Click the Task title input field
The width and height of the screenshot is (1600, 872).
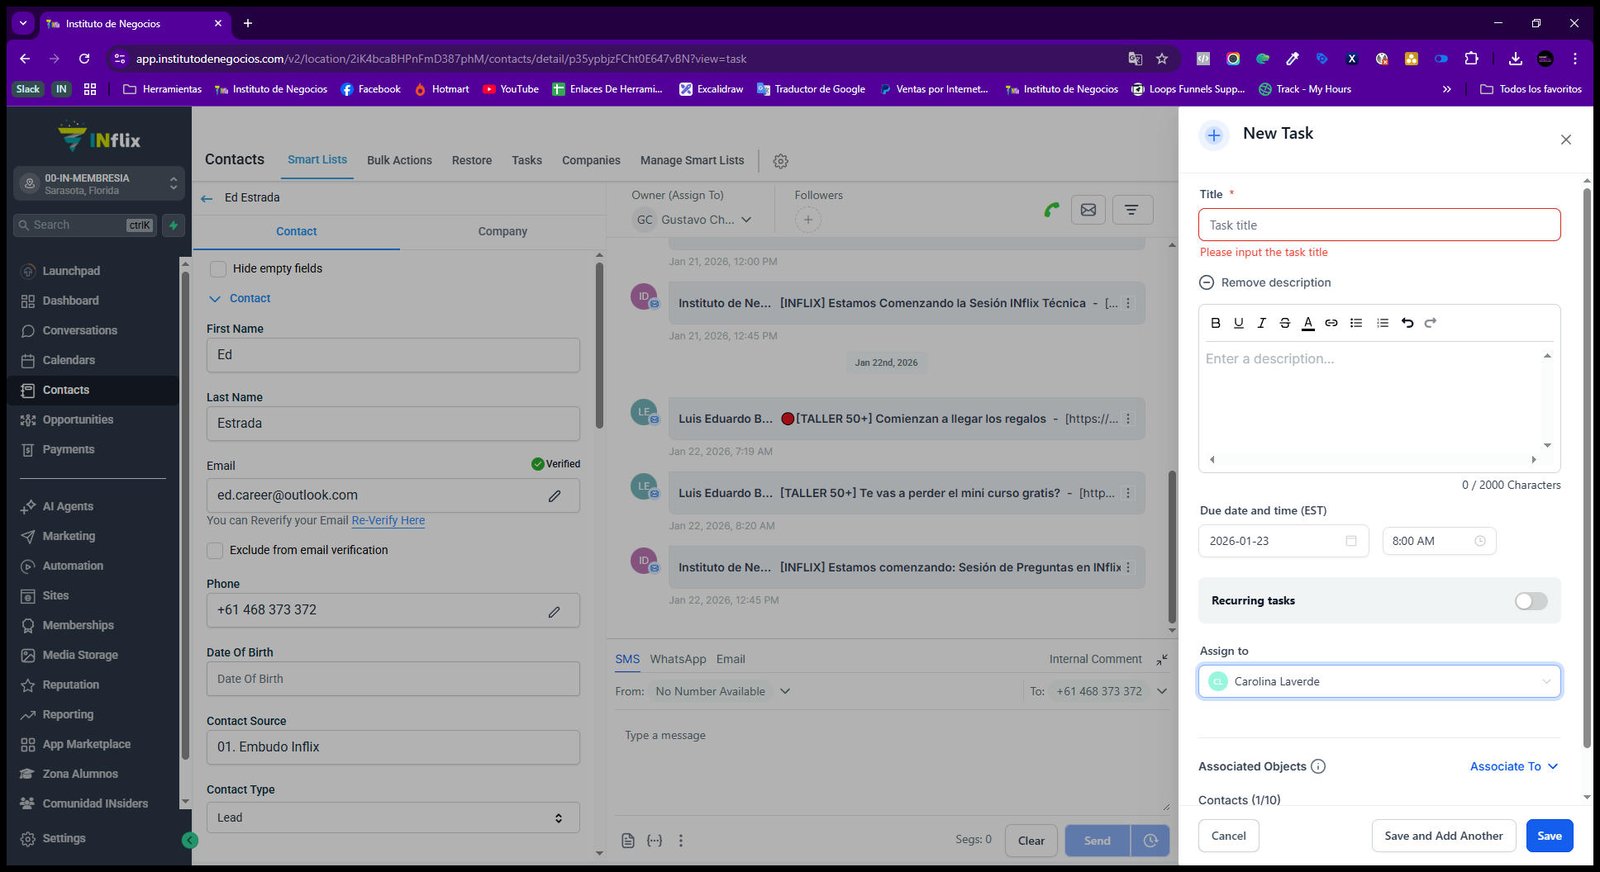1379,225
